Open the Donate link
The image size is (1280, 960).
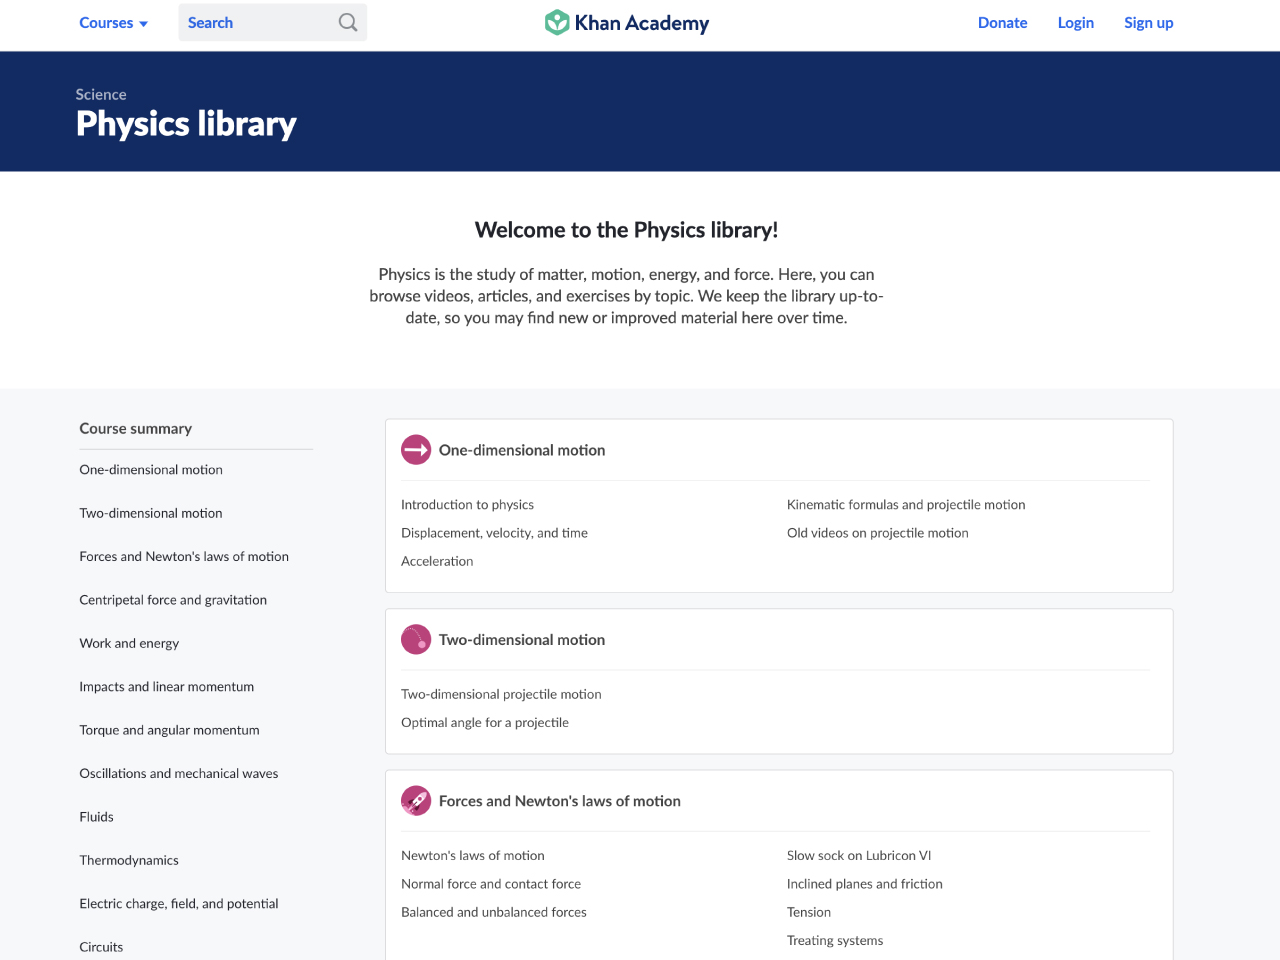[x=1002, y=22]
